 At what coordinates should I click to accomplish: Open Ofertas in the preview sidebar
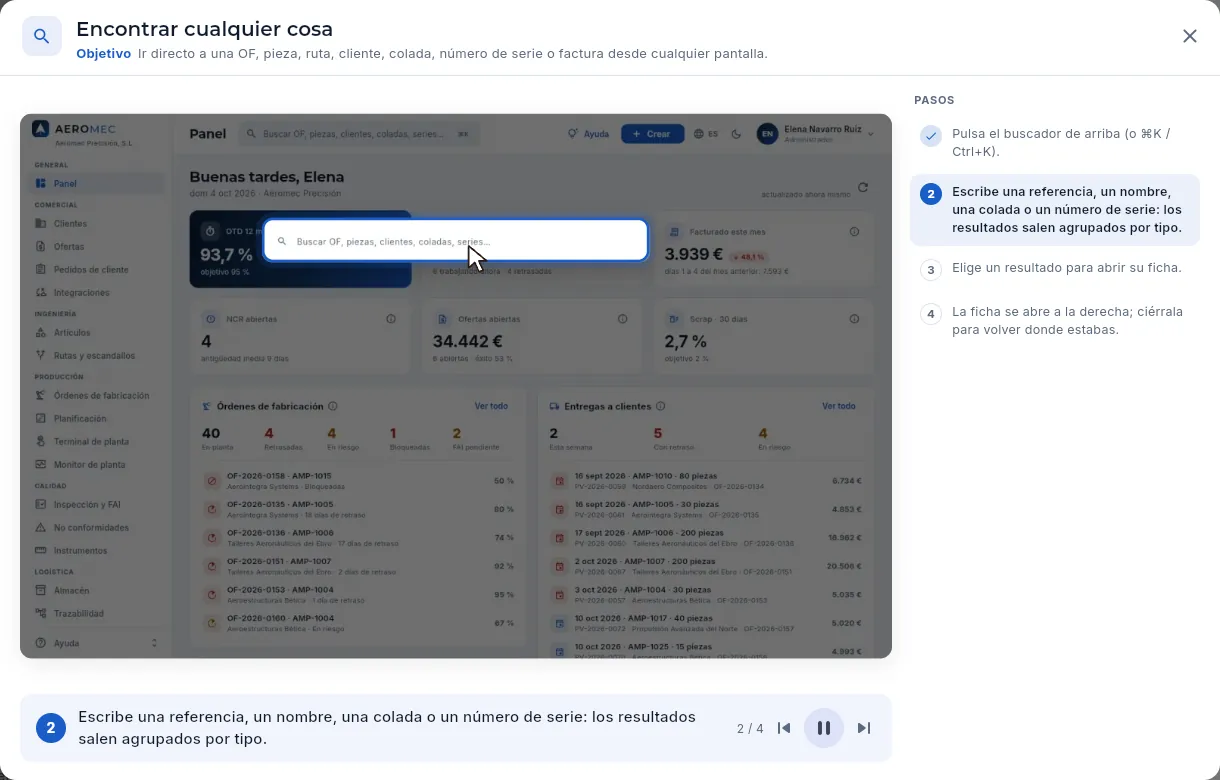point(97,247)
